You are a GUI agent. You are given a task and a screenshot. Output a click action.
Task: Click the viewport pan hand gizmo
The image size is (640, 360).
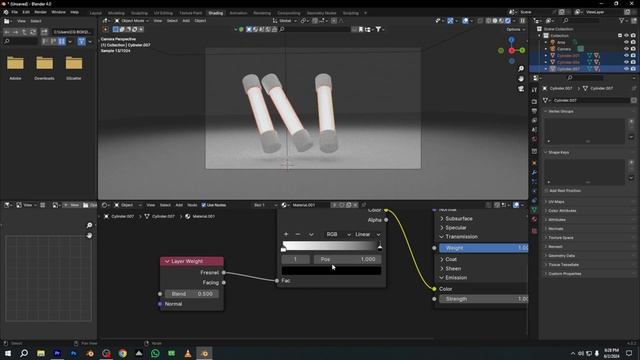(x=521, y=78)
